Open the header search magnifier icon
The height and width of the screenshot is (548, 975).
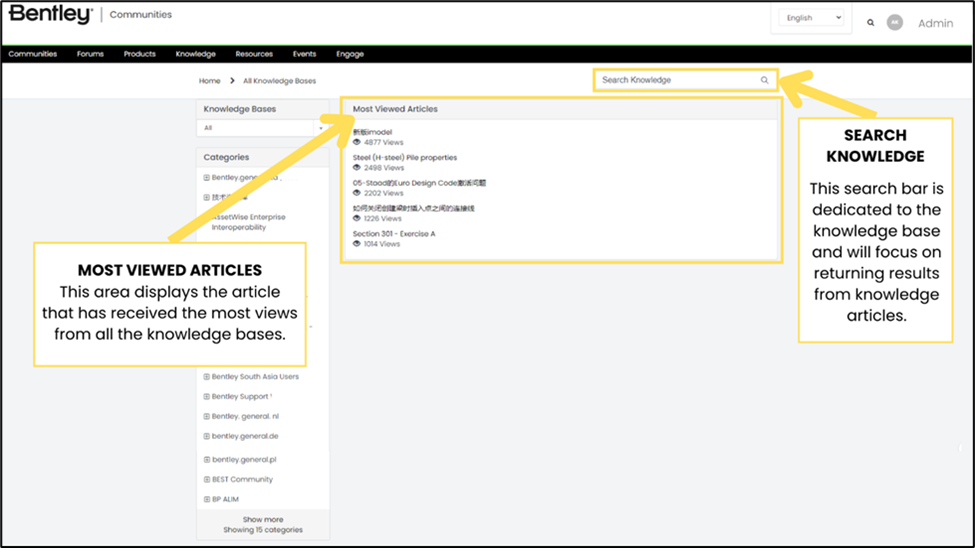[871, 23]
